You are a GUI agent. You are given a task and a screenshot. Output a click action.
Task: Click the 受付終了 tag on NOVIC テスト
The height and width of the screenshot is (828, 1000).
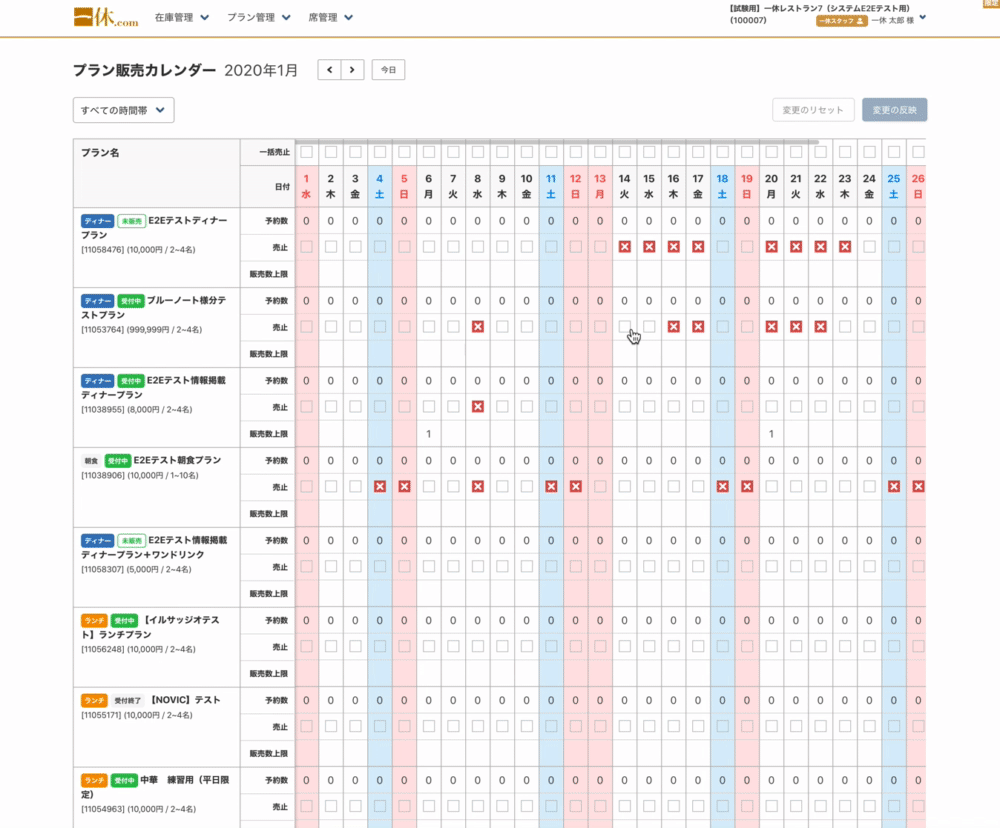point(128,700)
